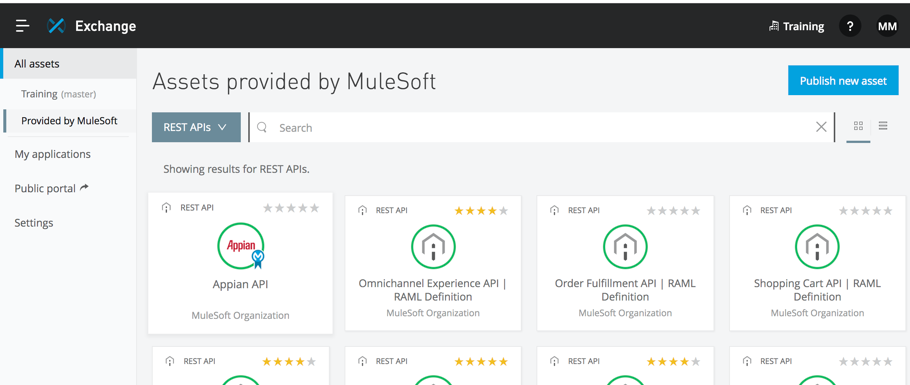Expand the REST APIs type dropdown
Viewport: 910px width, 385px height.
[196, 127]
